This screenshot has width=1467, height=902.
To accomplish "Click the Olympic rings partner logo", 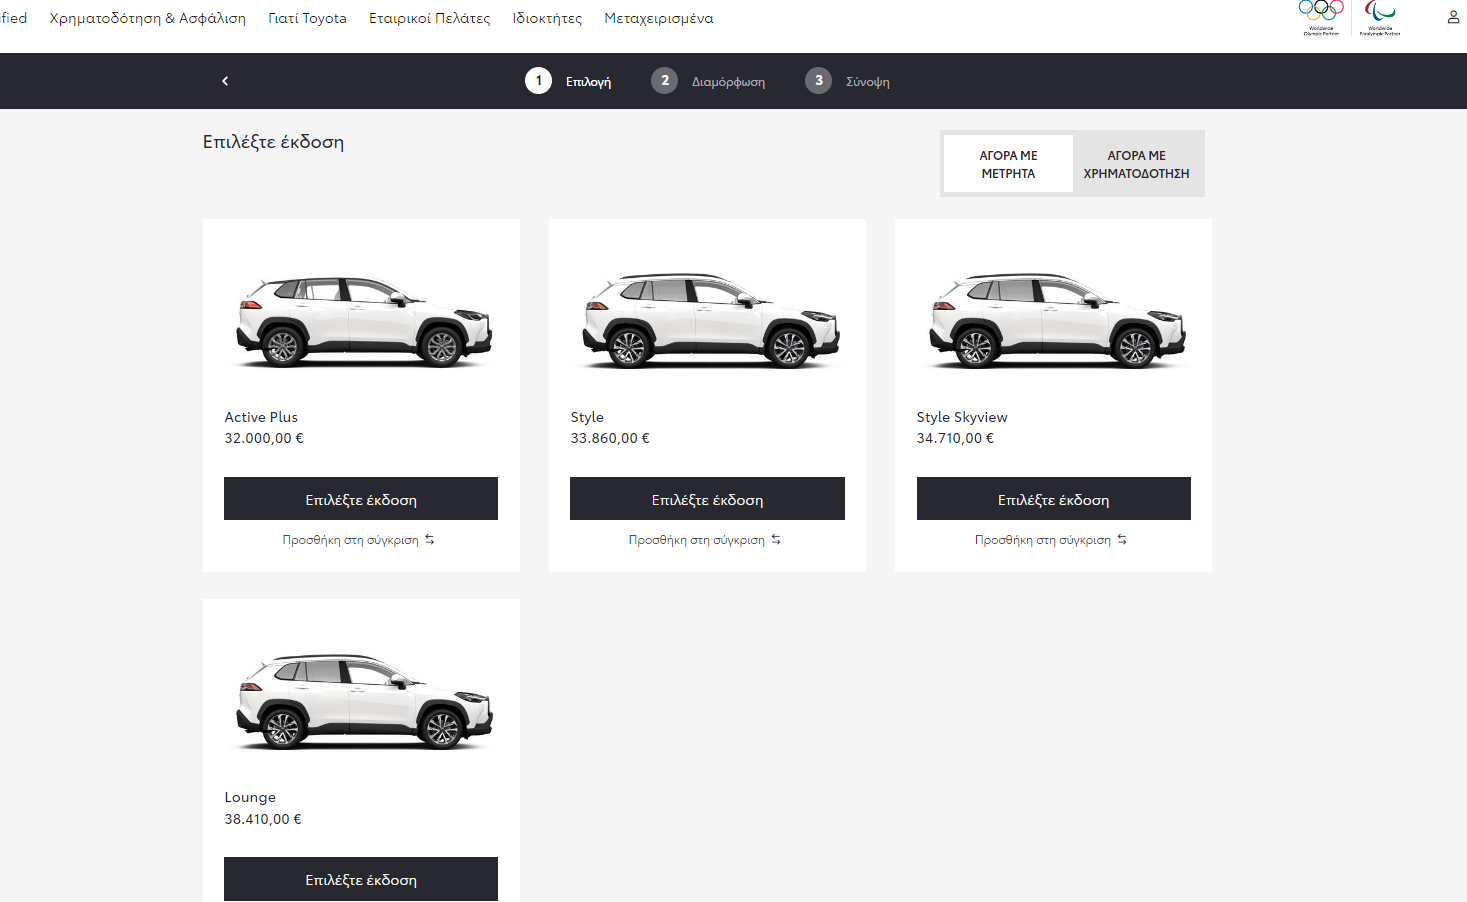I will [1321, 17].
